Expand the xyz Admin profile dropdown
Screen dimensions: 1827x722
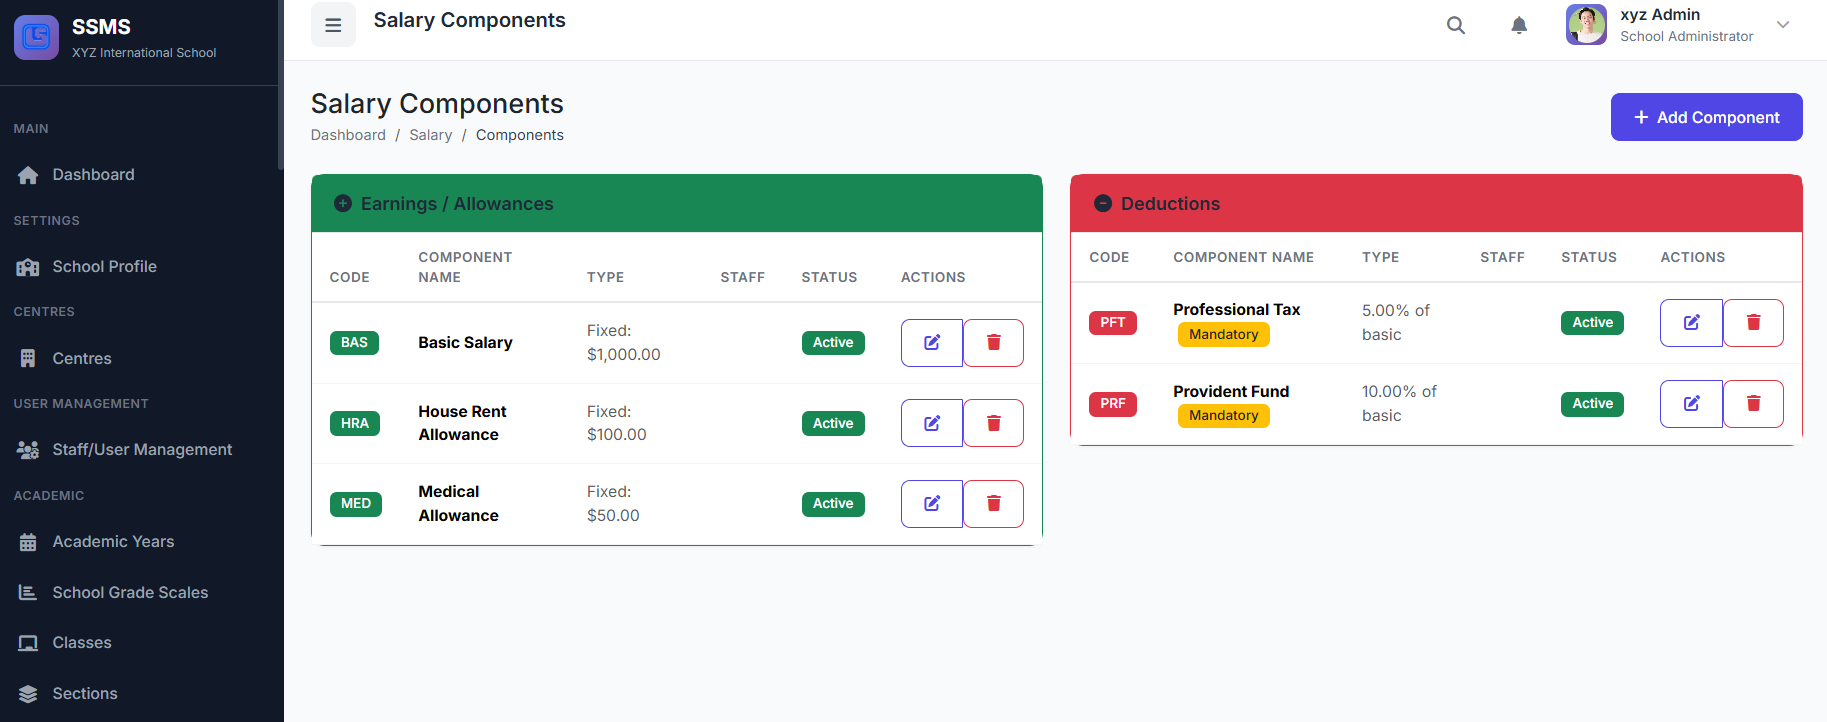1782,25
